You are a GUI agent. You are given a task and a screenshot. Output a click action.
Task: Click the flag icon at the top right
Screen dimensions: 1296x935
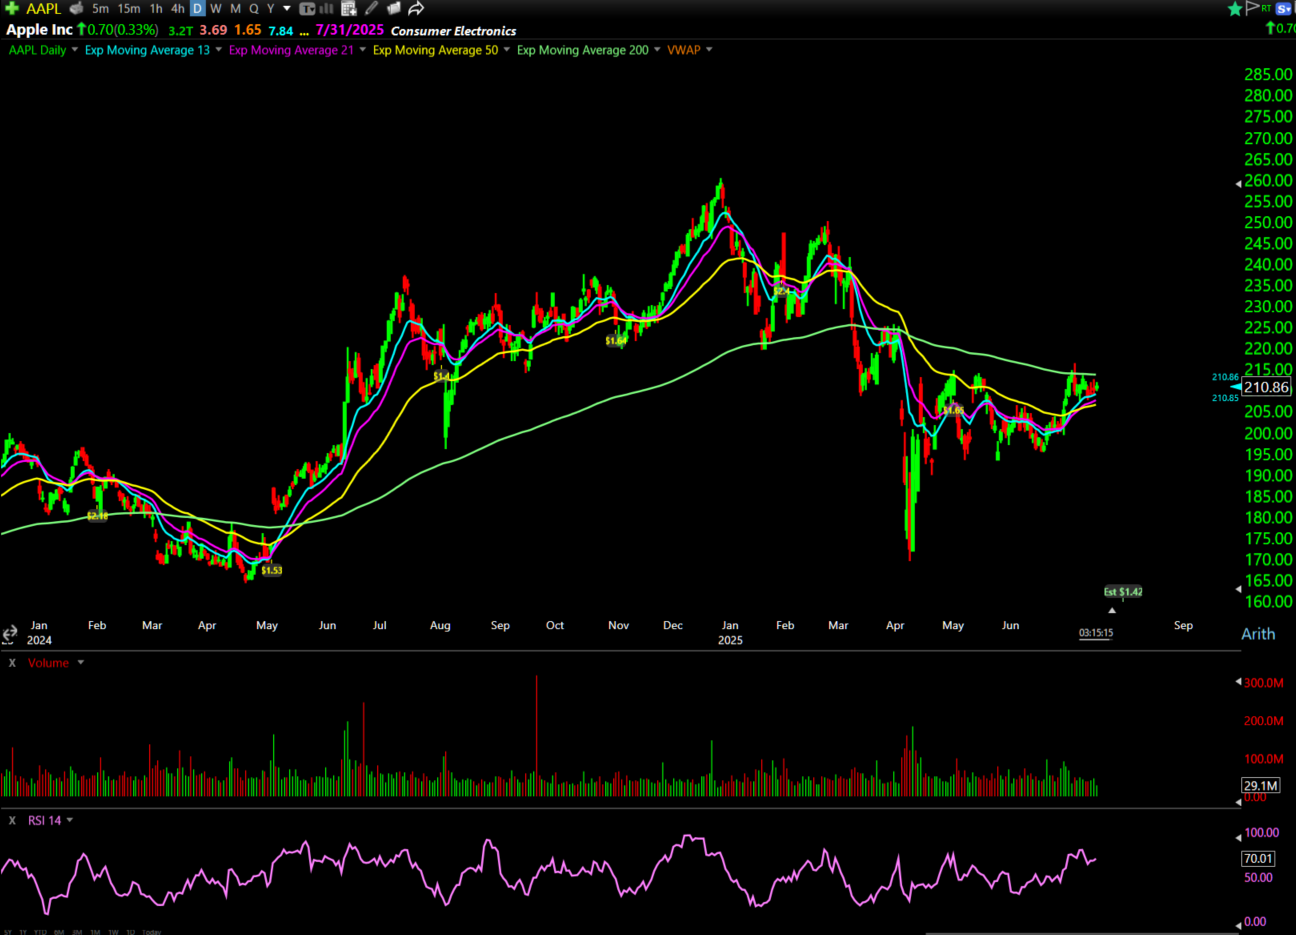tap(1252, 8)
